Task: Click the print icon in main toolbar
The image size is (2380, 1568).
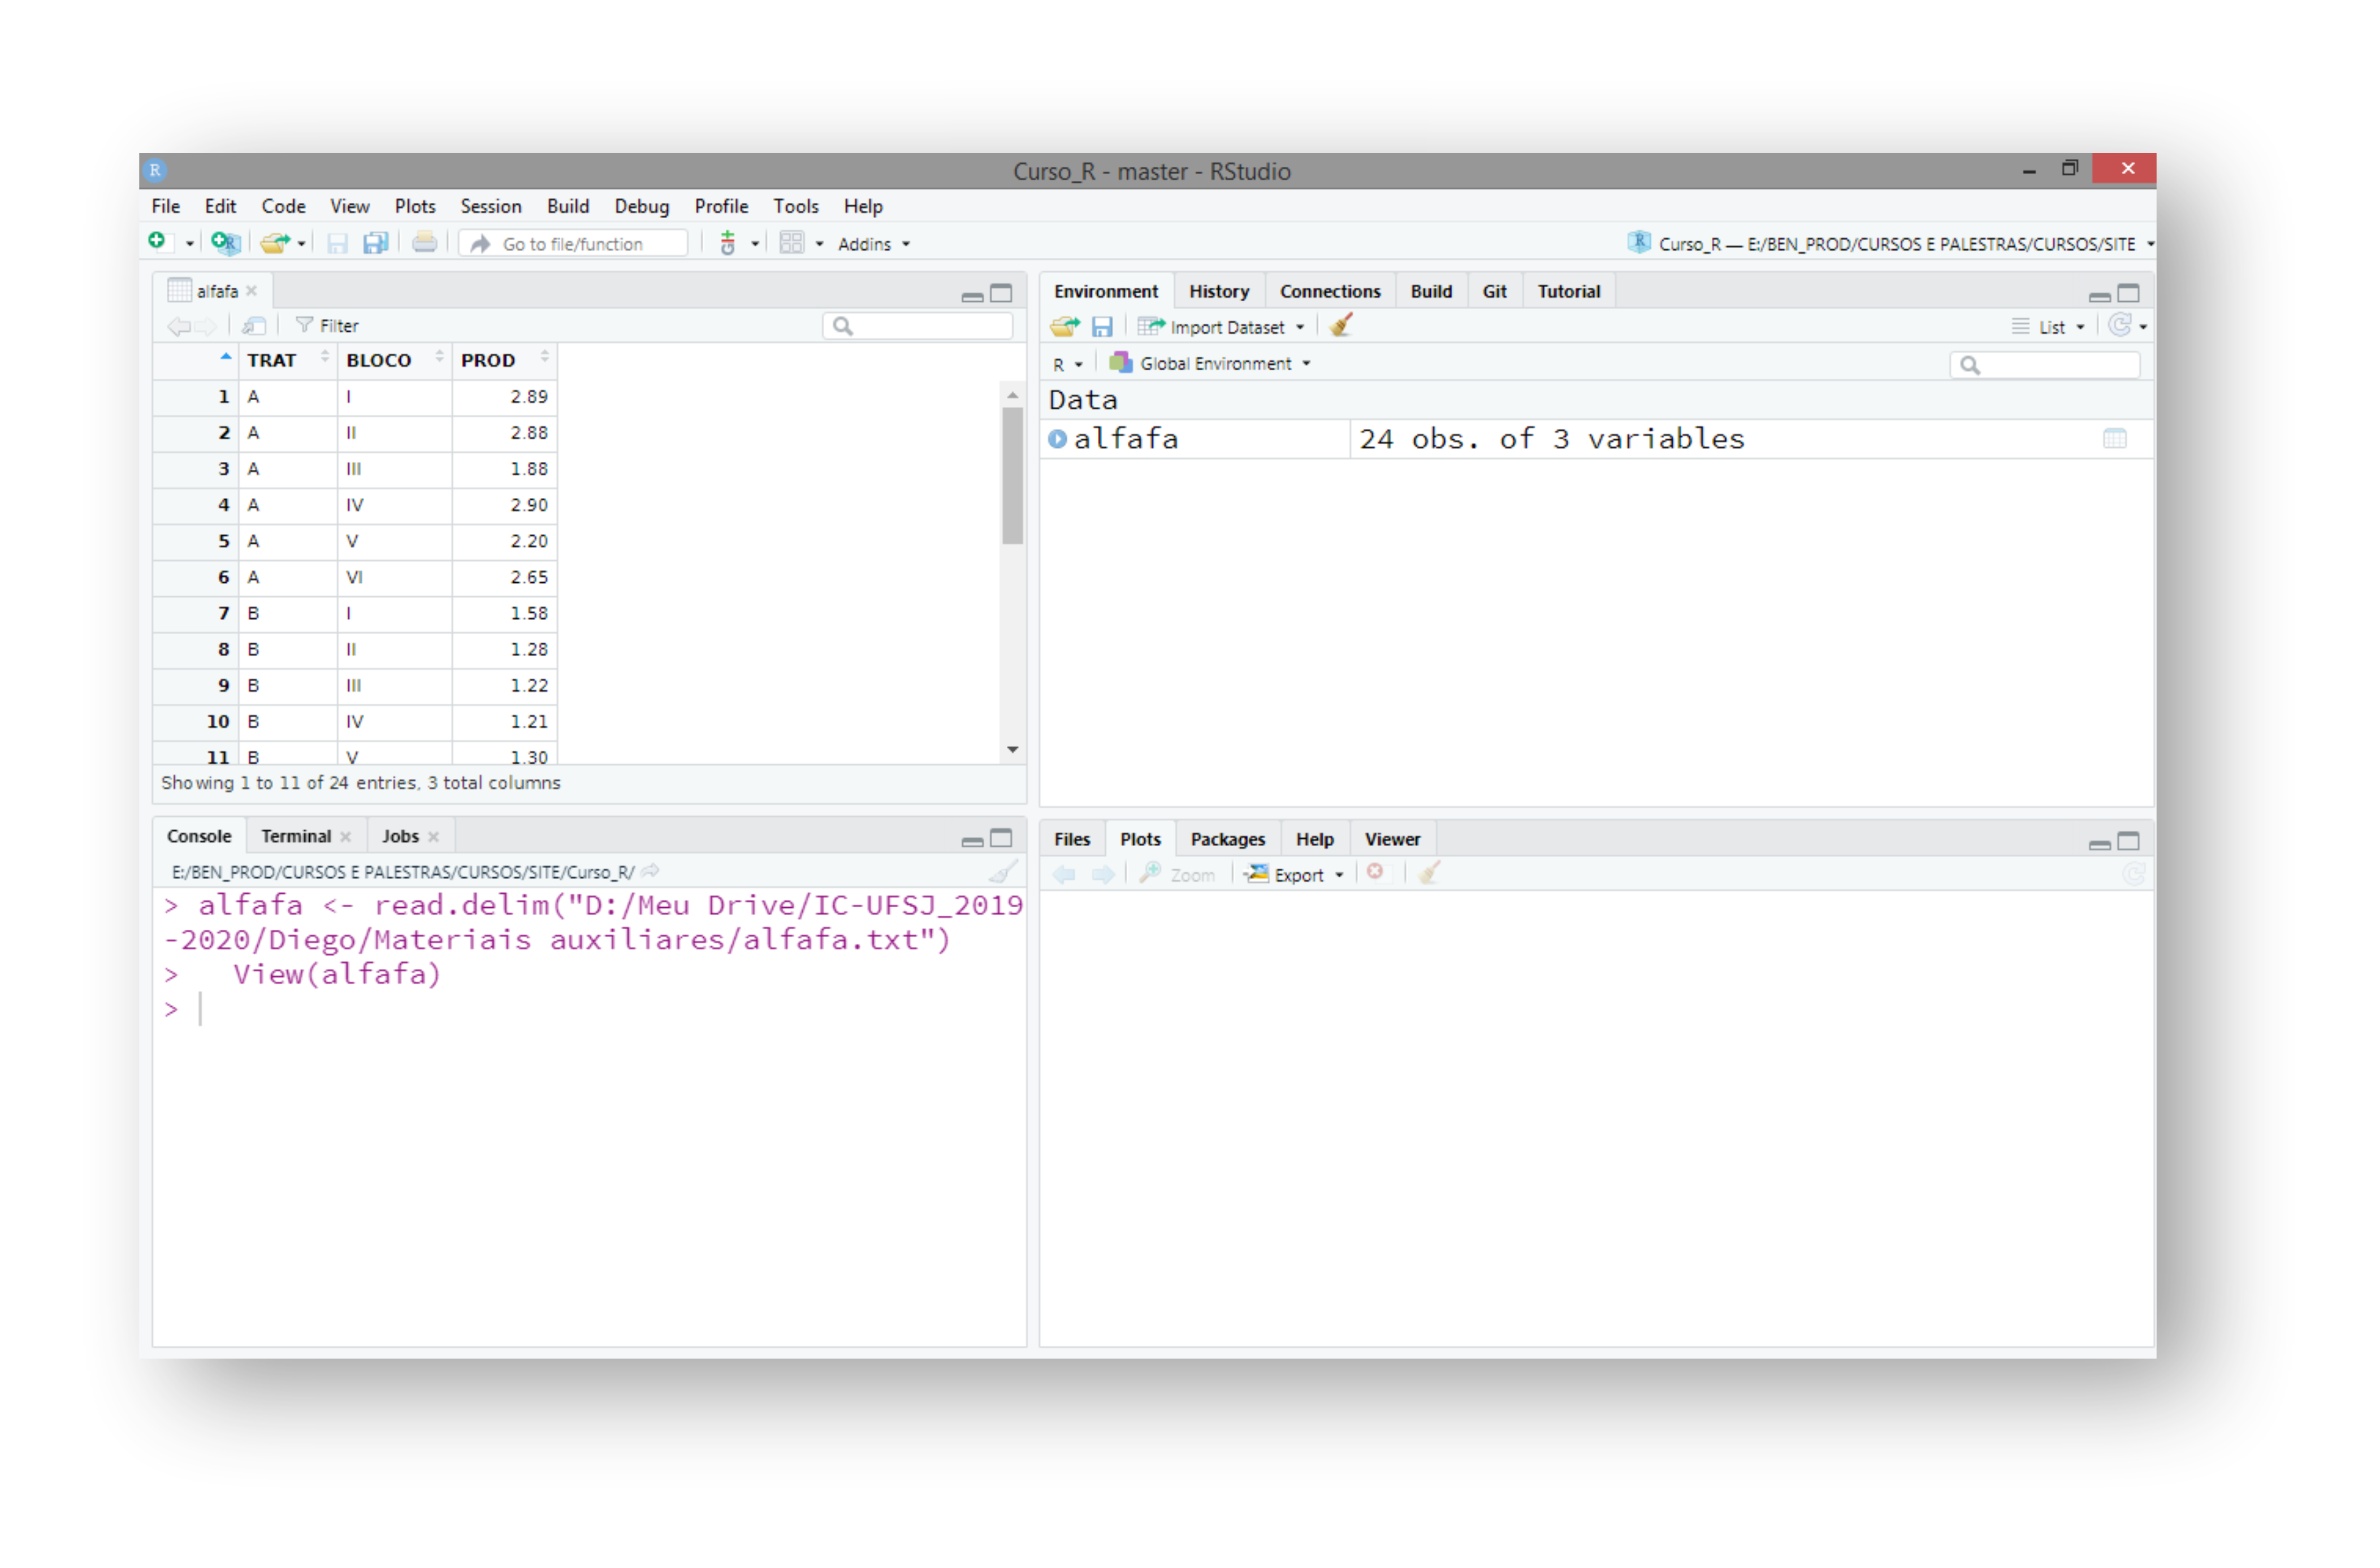Action: (424, 243)
